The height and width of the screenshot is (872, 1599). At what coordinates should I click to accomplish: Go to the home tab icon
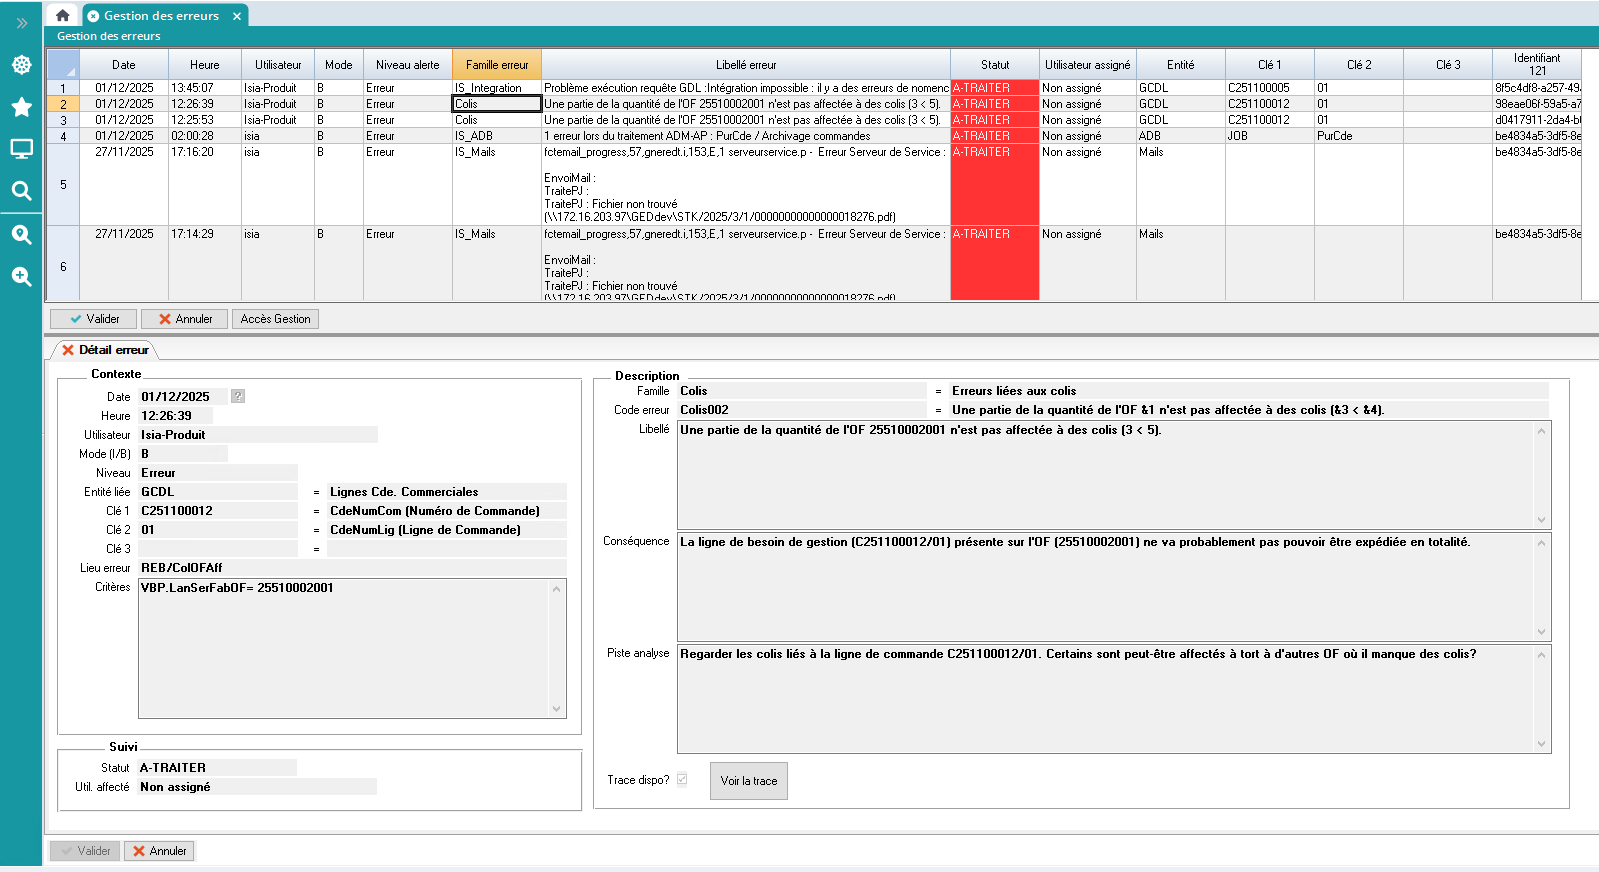(x=62, y=16)
